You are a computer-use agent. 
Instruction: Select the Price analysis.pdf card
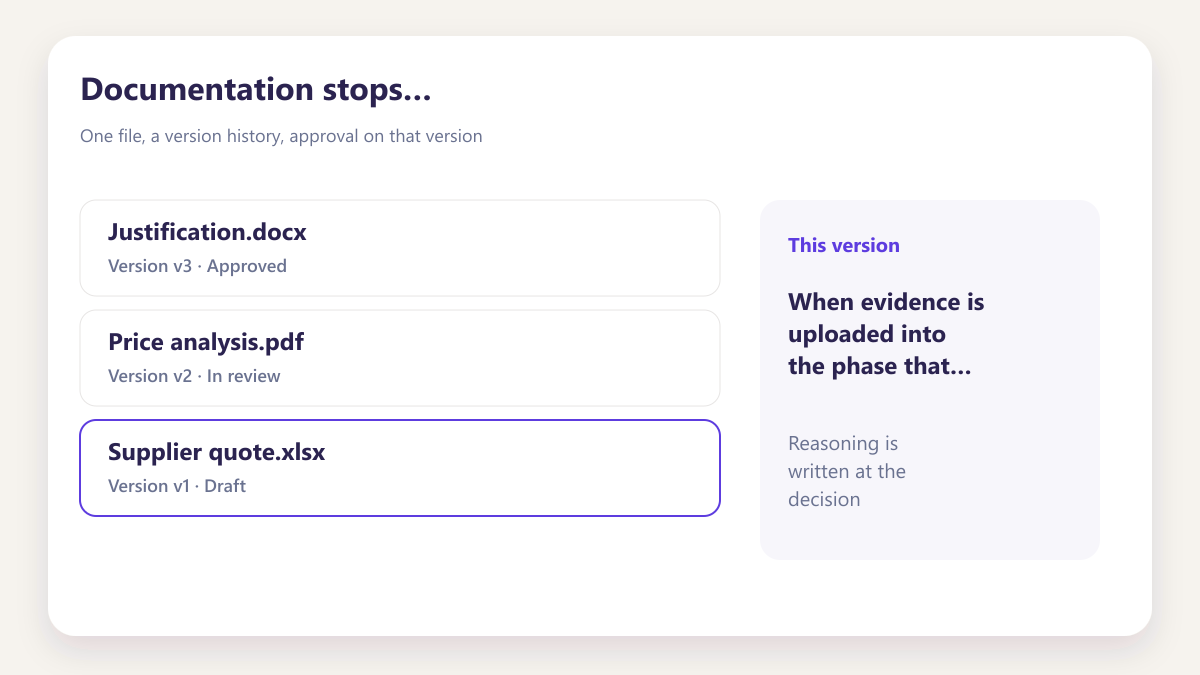[400, 358]
